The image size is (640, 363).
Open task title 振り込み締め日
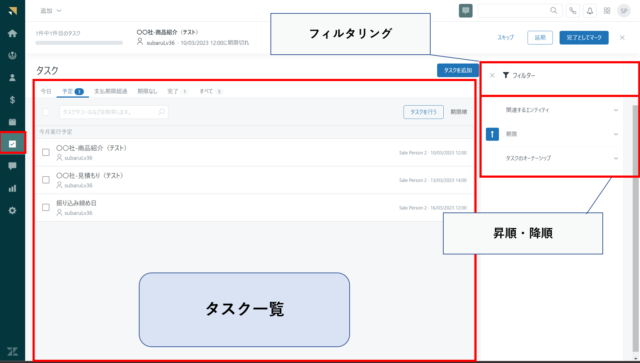pos(76,203)
